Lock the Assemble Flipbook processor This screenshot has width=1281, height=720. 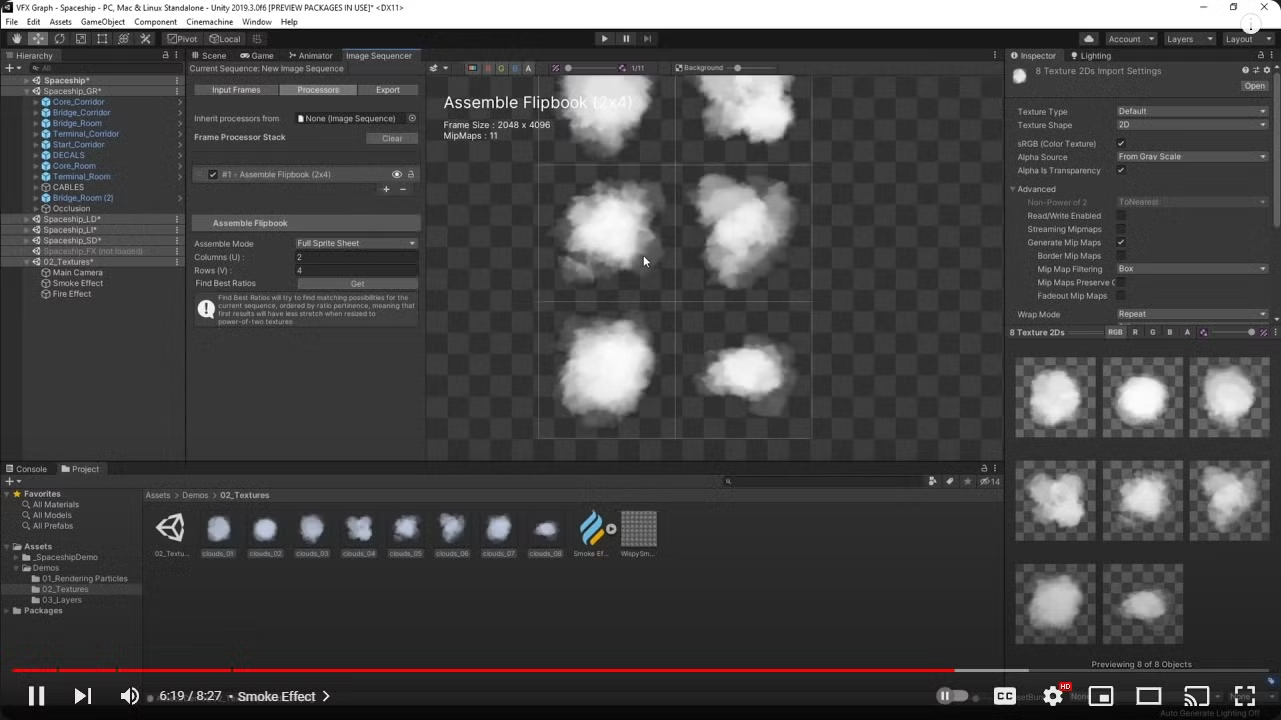coord(411,175)
